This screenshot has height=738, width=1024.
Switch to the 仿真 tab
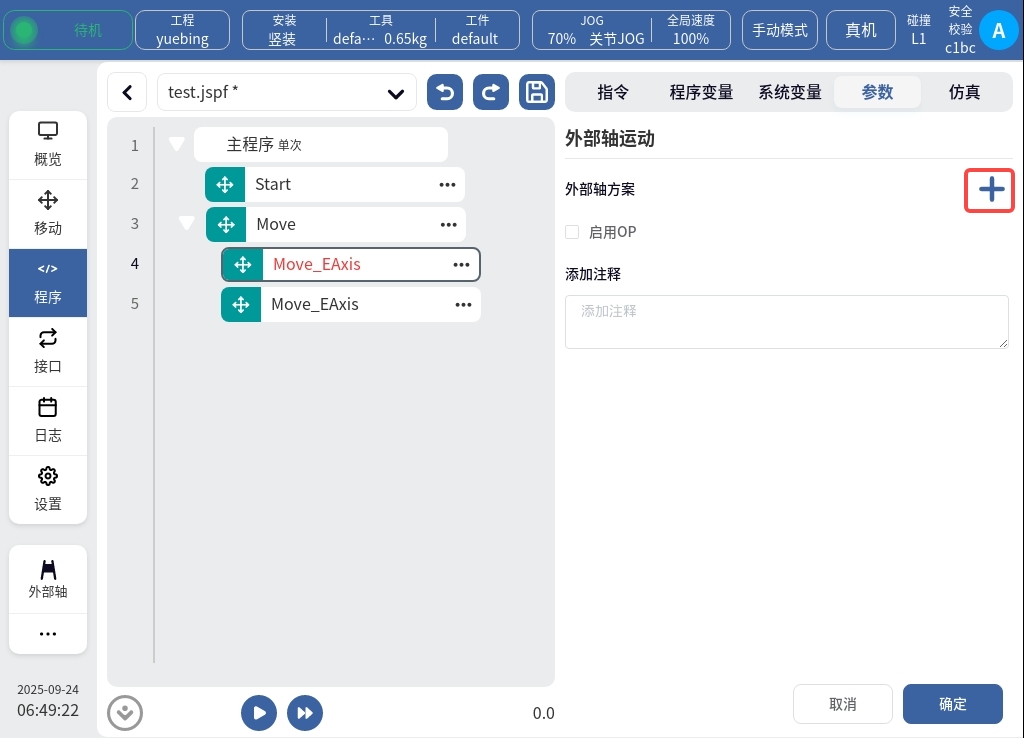click(x=964, y=92)
